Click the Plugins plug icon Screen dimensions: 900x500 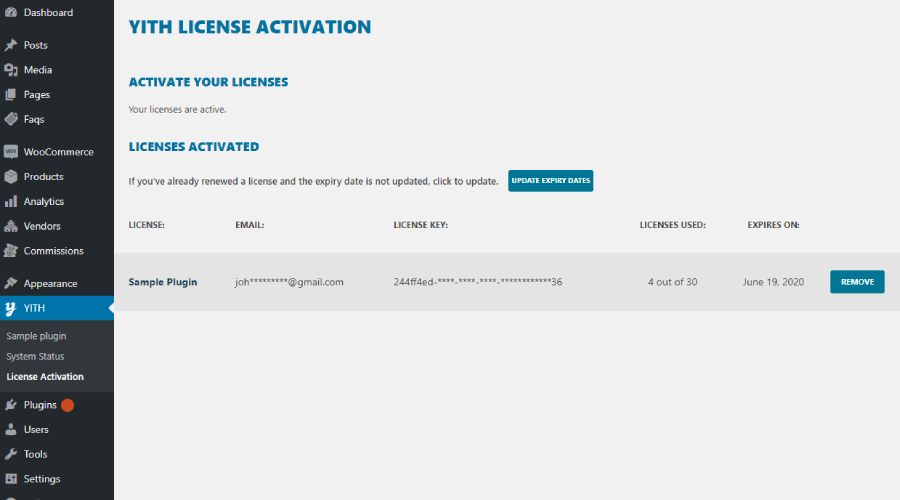(11, 405)
